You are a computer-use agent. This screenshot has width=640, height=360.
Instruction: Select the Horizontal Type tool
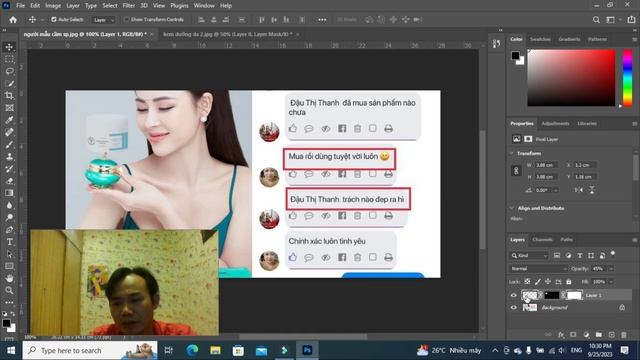(x=9, y=242)
